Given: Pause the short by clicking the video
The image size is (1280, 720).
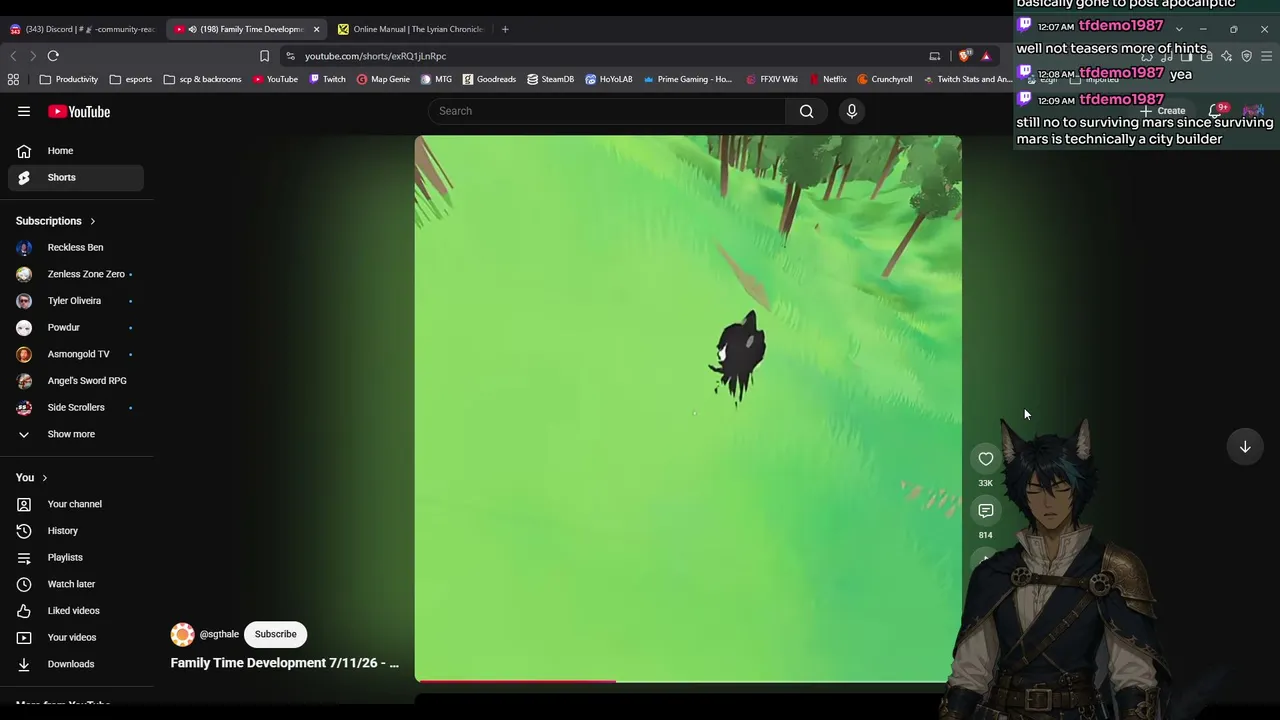Looking at the screenshot, I should tap(688, 409).
